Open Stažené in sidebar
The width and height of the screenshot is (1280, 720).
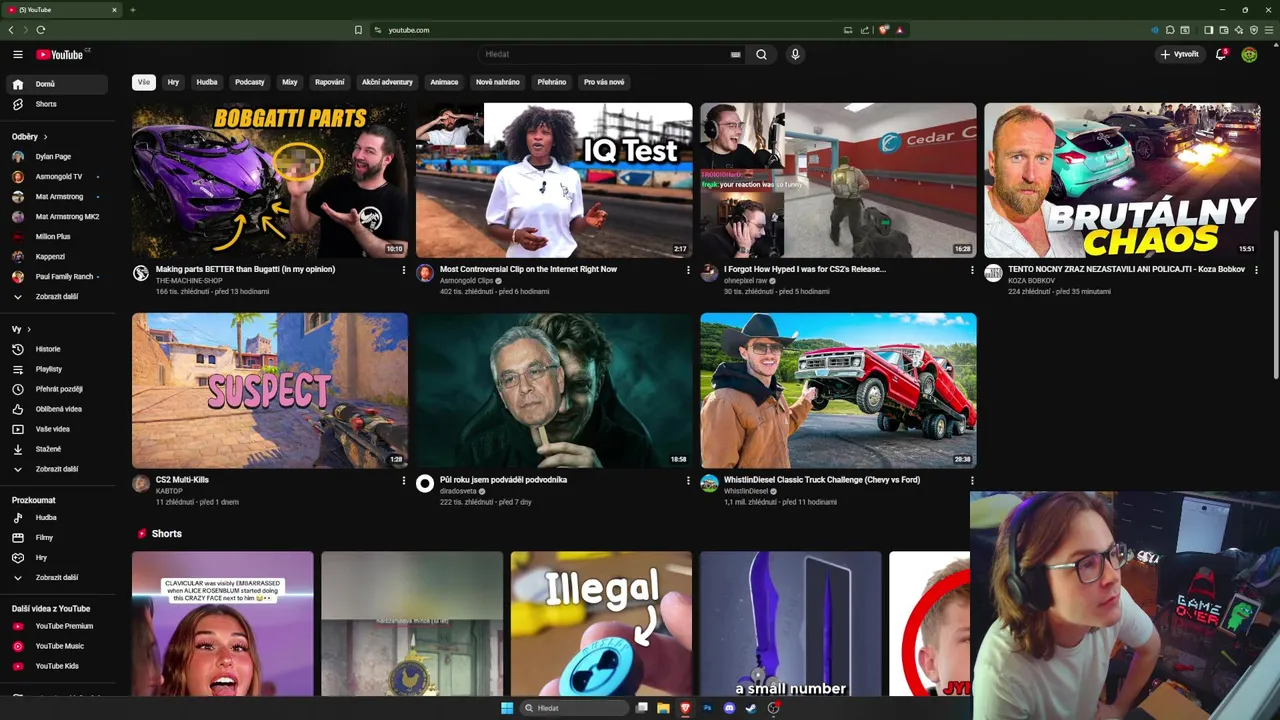tap(56, 449)
